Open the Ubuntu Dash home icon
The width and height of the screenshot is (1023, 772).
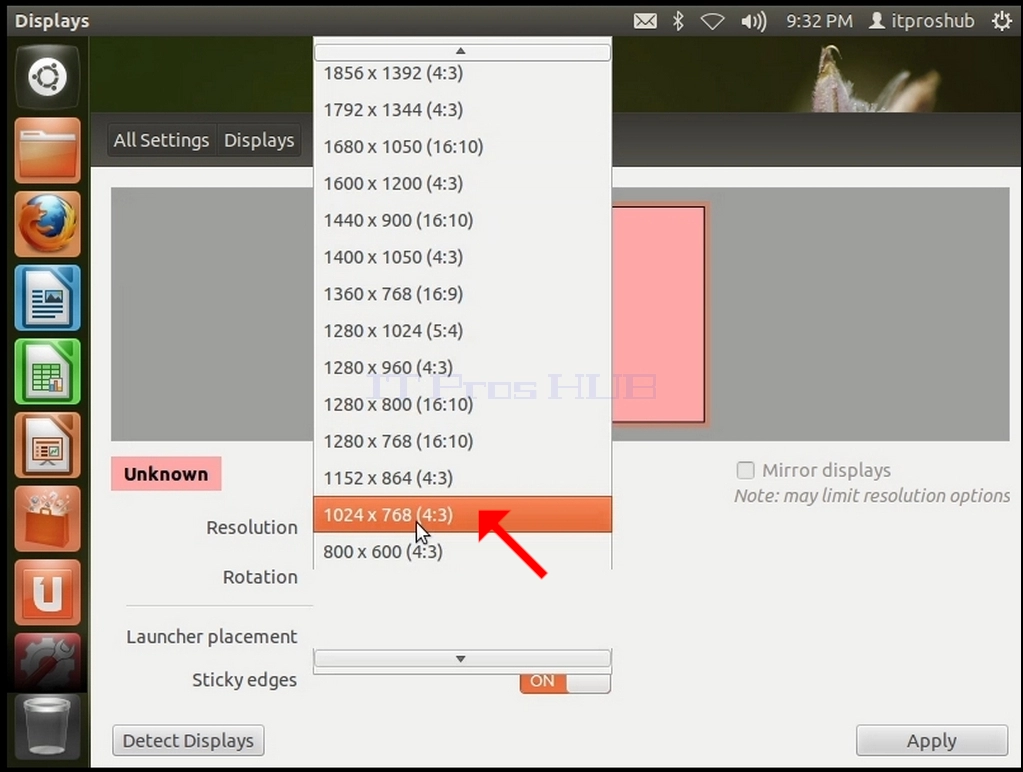pyautogui.click(x=48, y=77)
